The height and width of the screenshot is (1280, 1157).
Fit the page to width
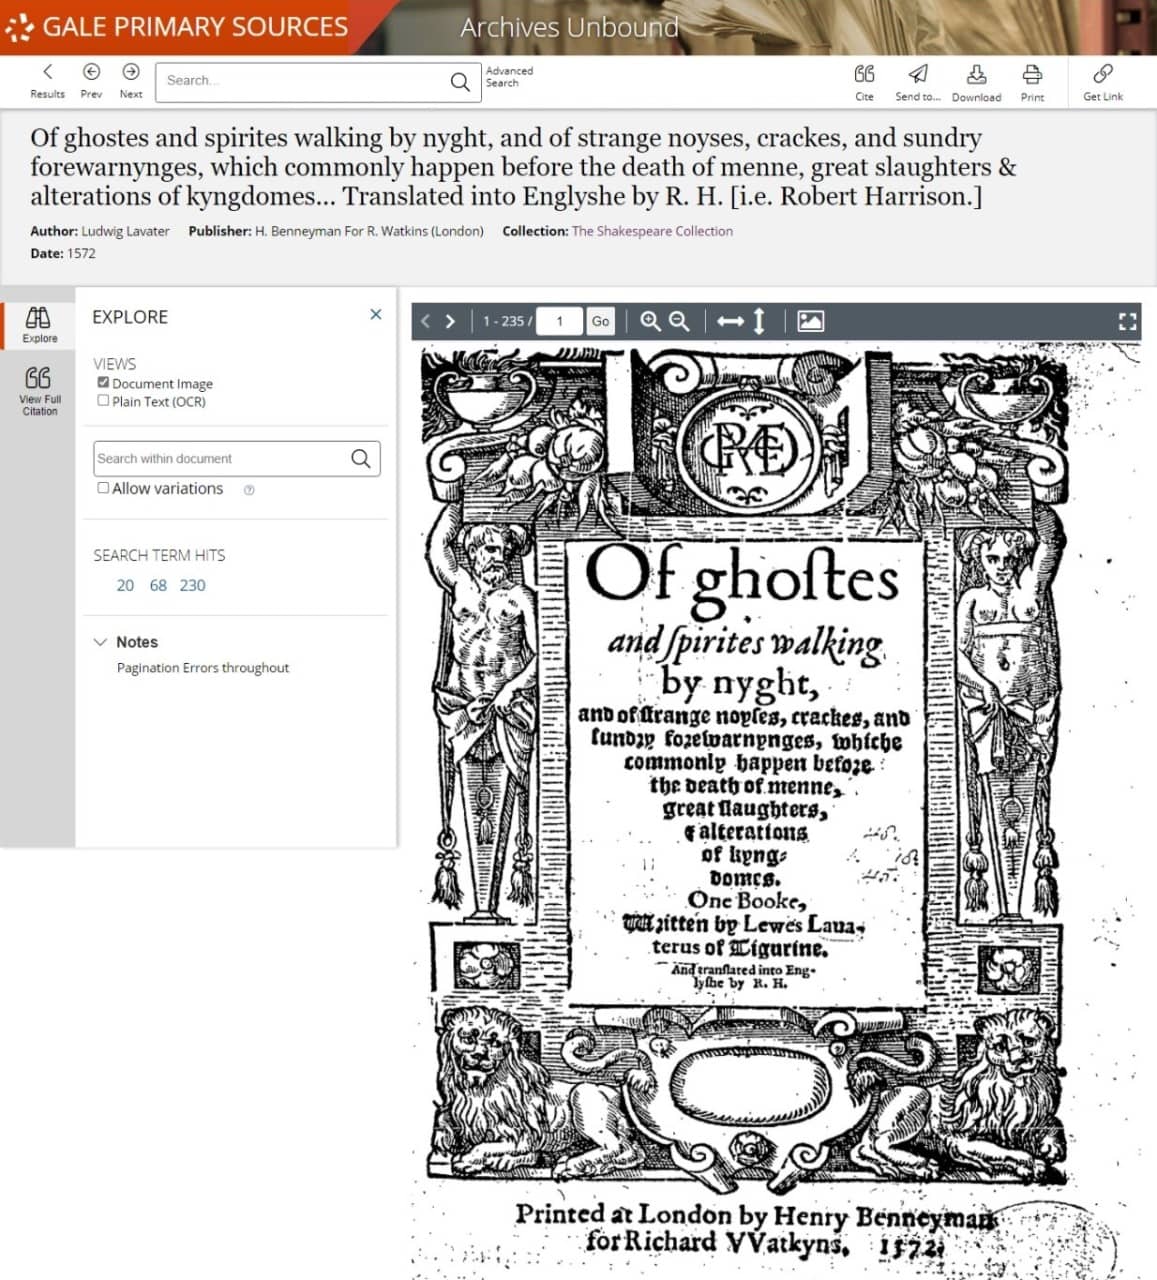click(x=730, y=321)
